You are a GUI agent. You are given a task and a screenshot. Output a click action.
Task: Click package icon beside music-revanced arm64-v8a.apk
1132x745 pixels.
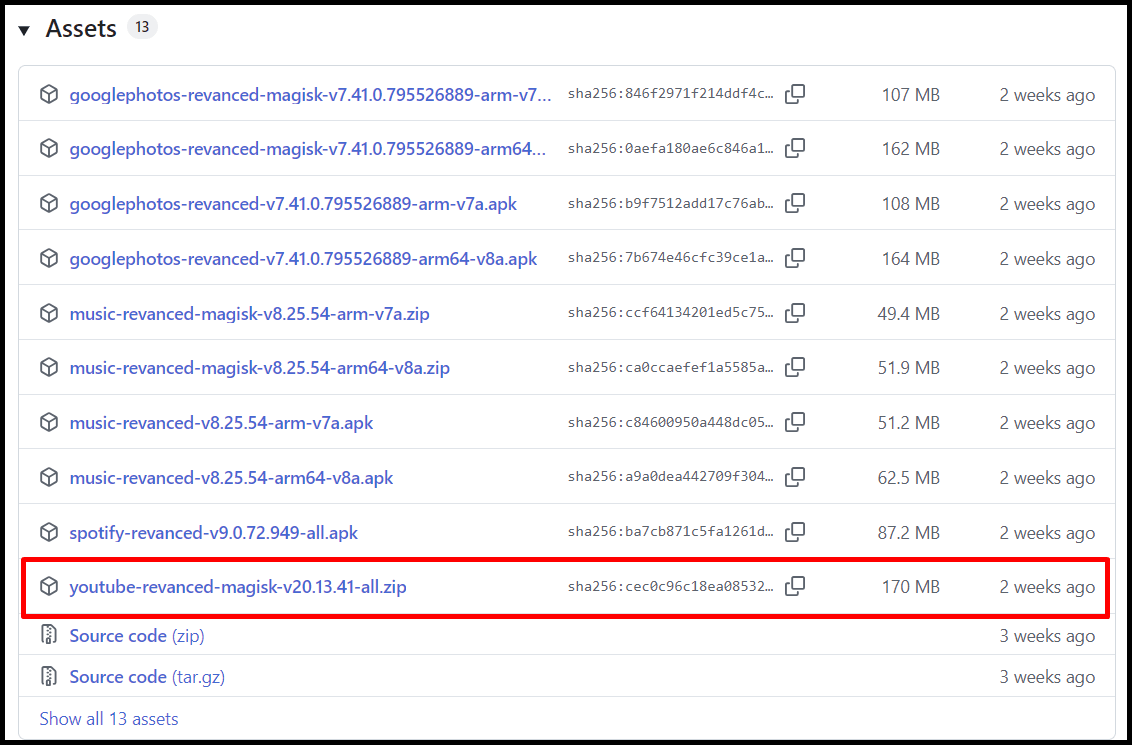point(48,477)
